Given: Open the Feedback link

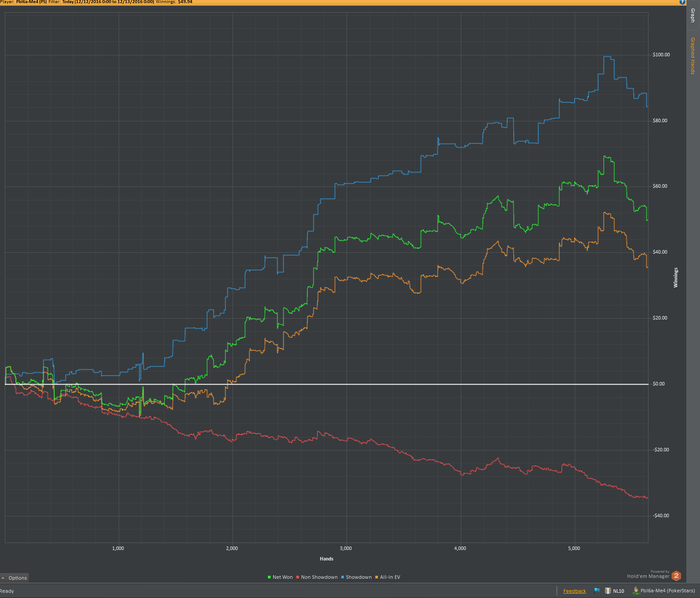Looking at the screenshot, I should (x=575, y=591).
